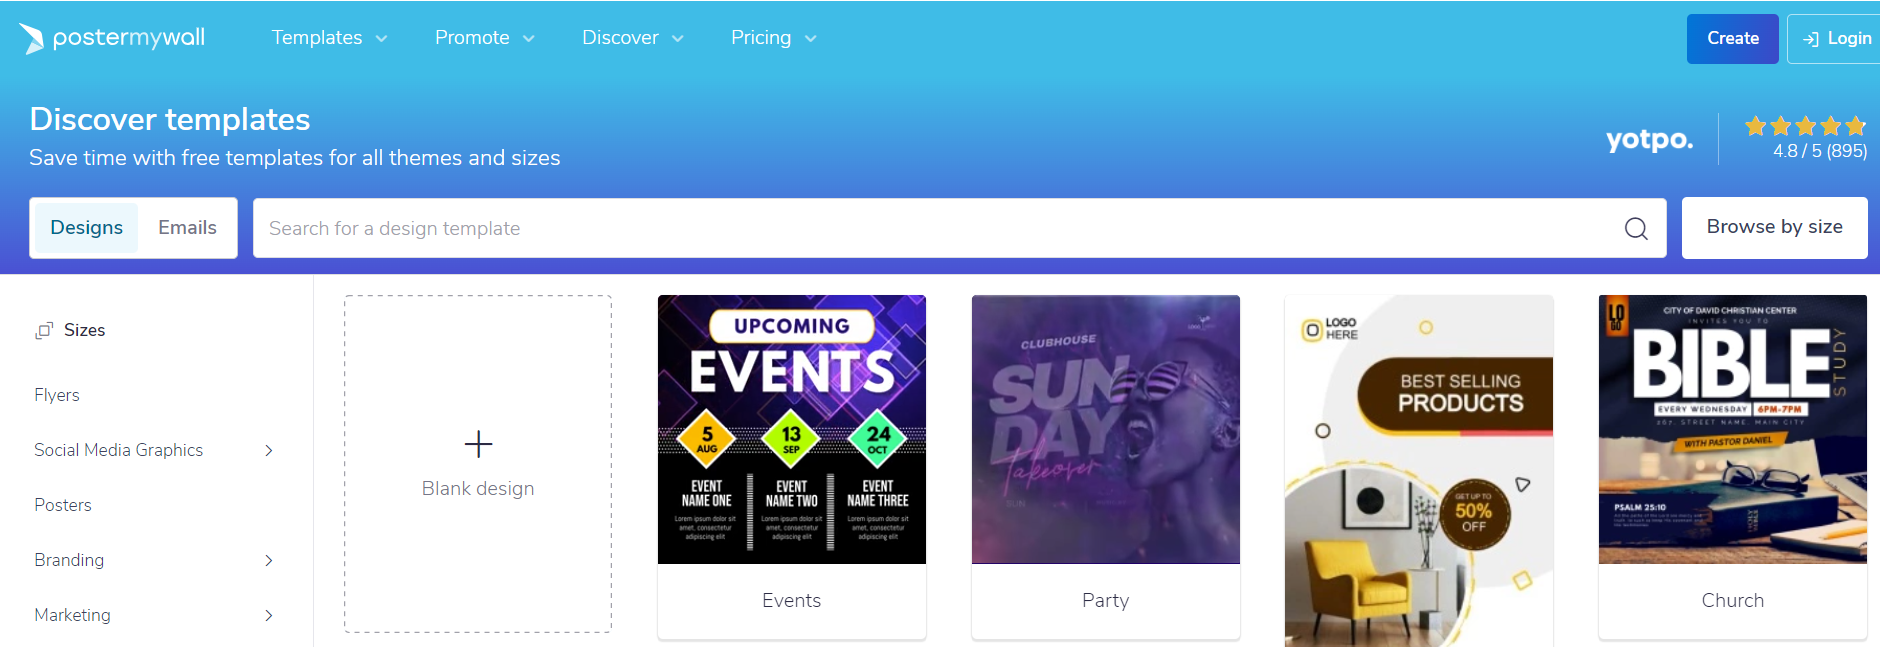Expand the Social Media Graphics chevron
The height and width of the screenshot is (647, 1880).
268,450
